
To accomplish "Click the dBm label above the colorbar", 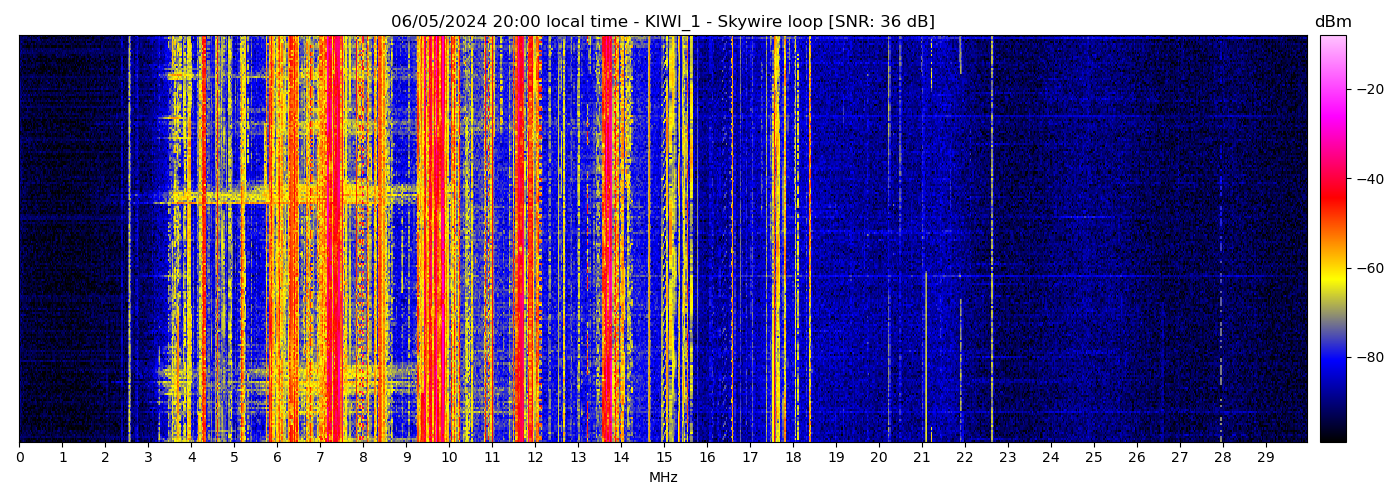I will click(x=1332, y=22).
